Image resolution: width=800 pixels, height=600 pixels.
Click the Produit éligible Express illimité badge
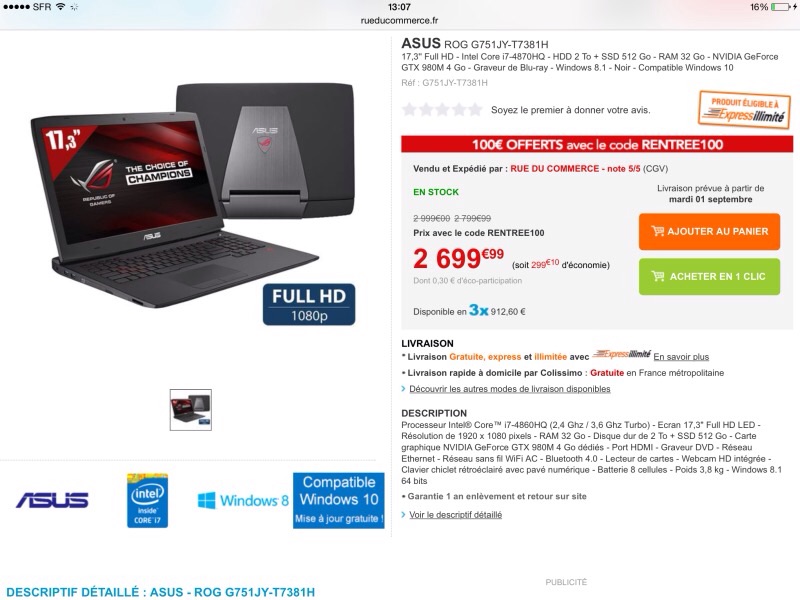point(744,109)
